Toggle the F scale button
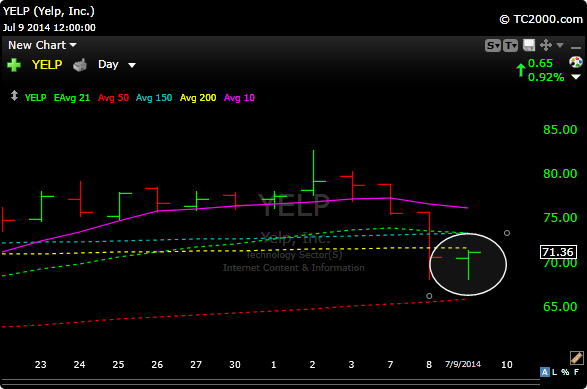The image size is (587, 389). [577, 372]
